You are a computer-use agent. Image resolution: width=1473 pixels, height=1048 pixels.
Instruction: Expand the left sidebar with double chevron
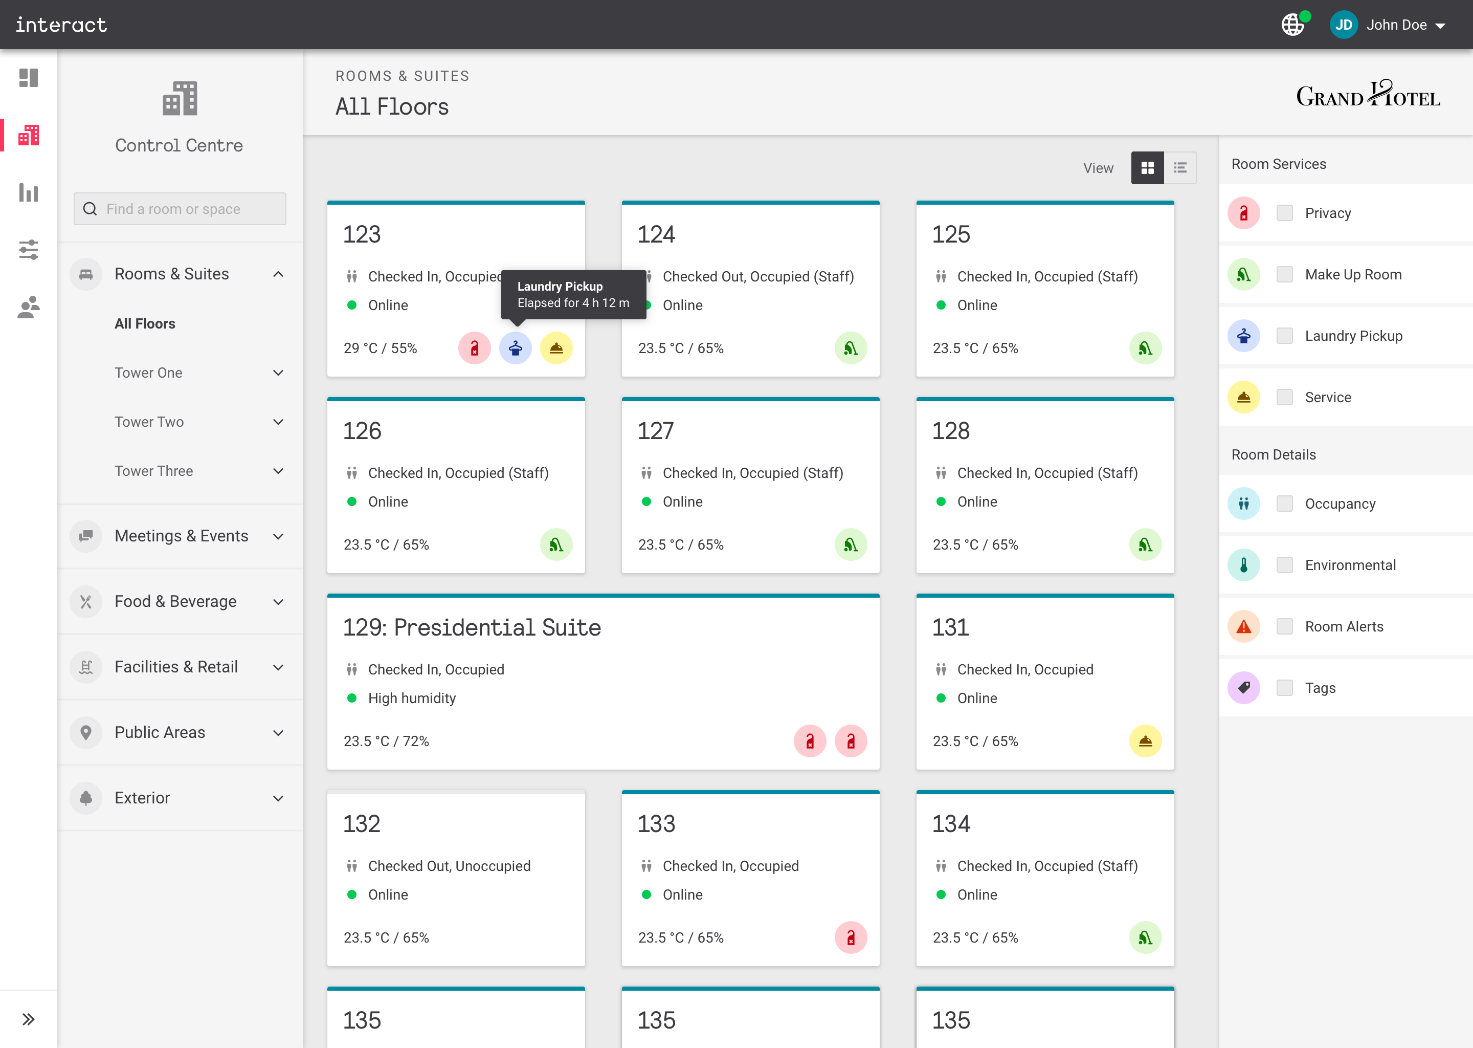point(29,1019)
